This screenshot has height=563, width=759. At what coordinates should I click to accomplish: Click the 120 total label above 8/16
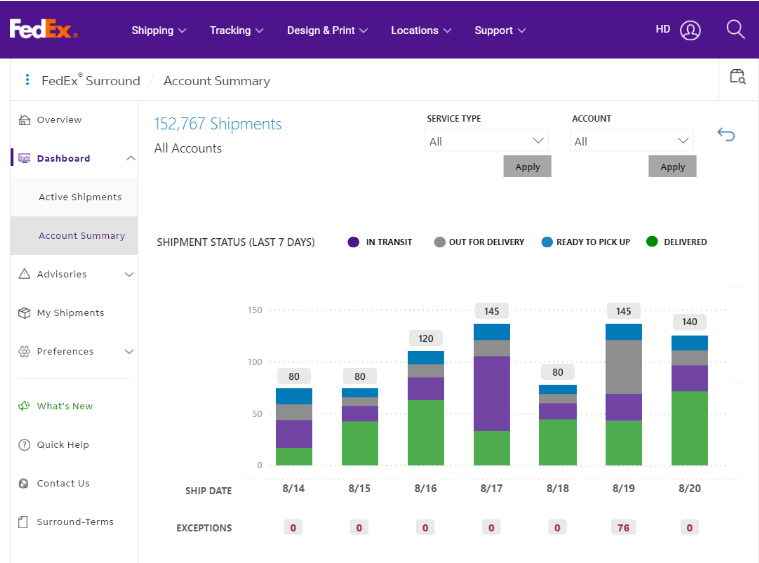(425, 338)
